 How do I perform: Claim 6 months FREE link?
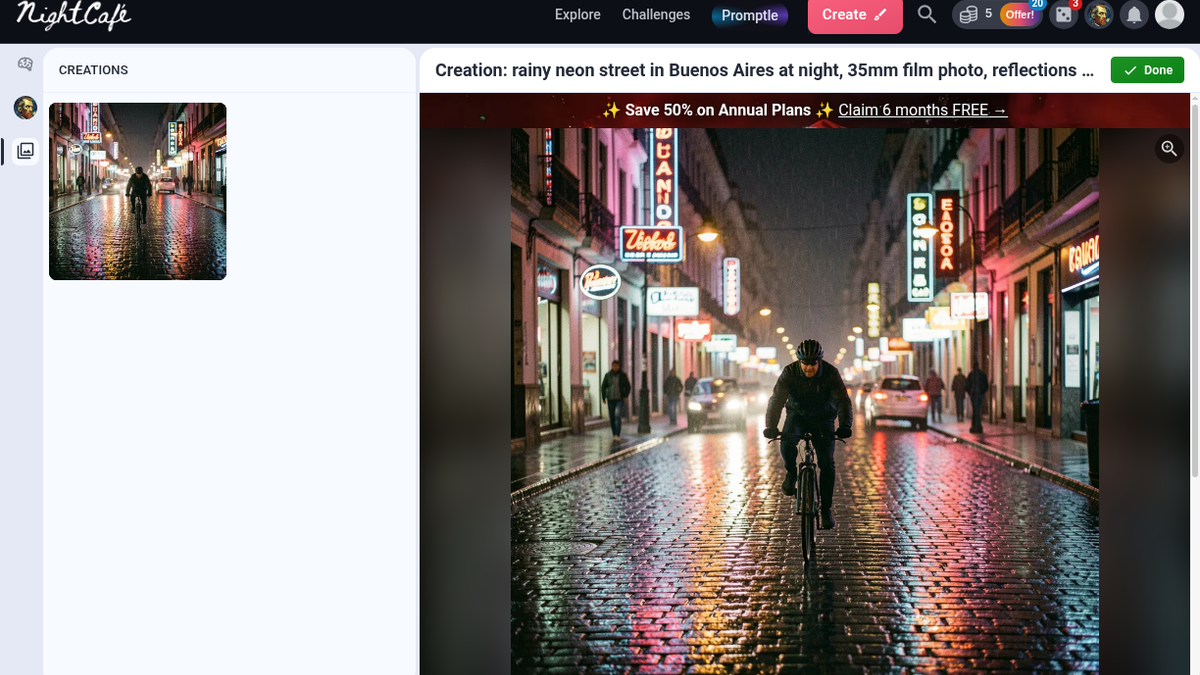(922, 110)
